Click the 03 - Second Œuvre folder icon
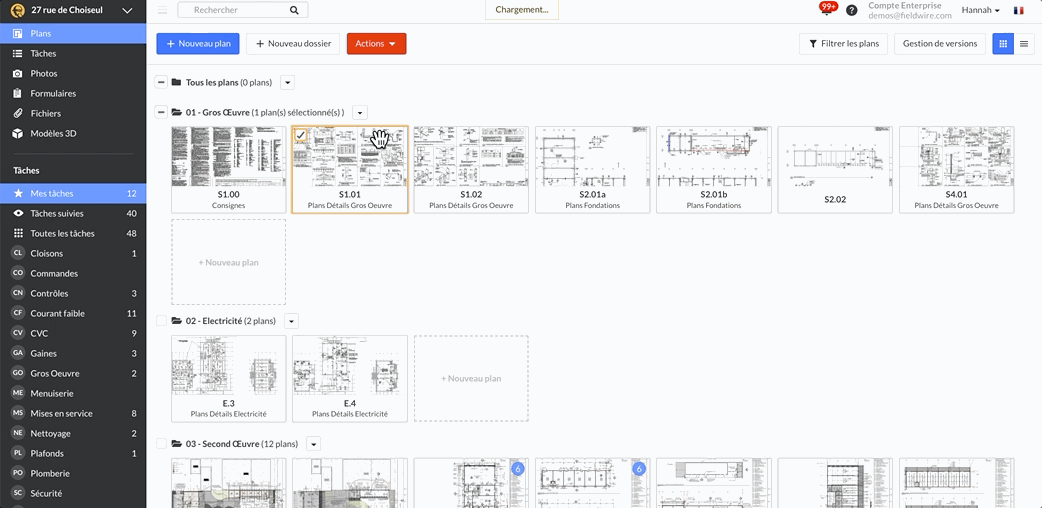 click(177, 444)
